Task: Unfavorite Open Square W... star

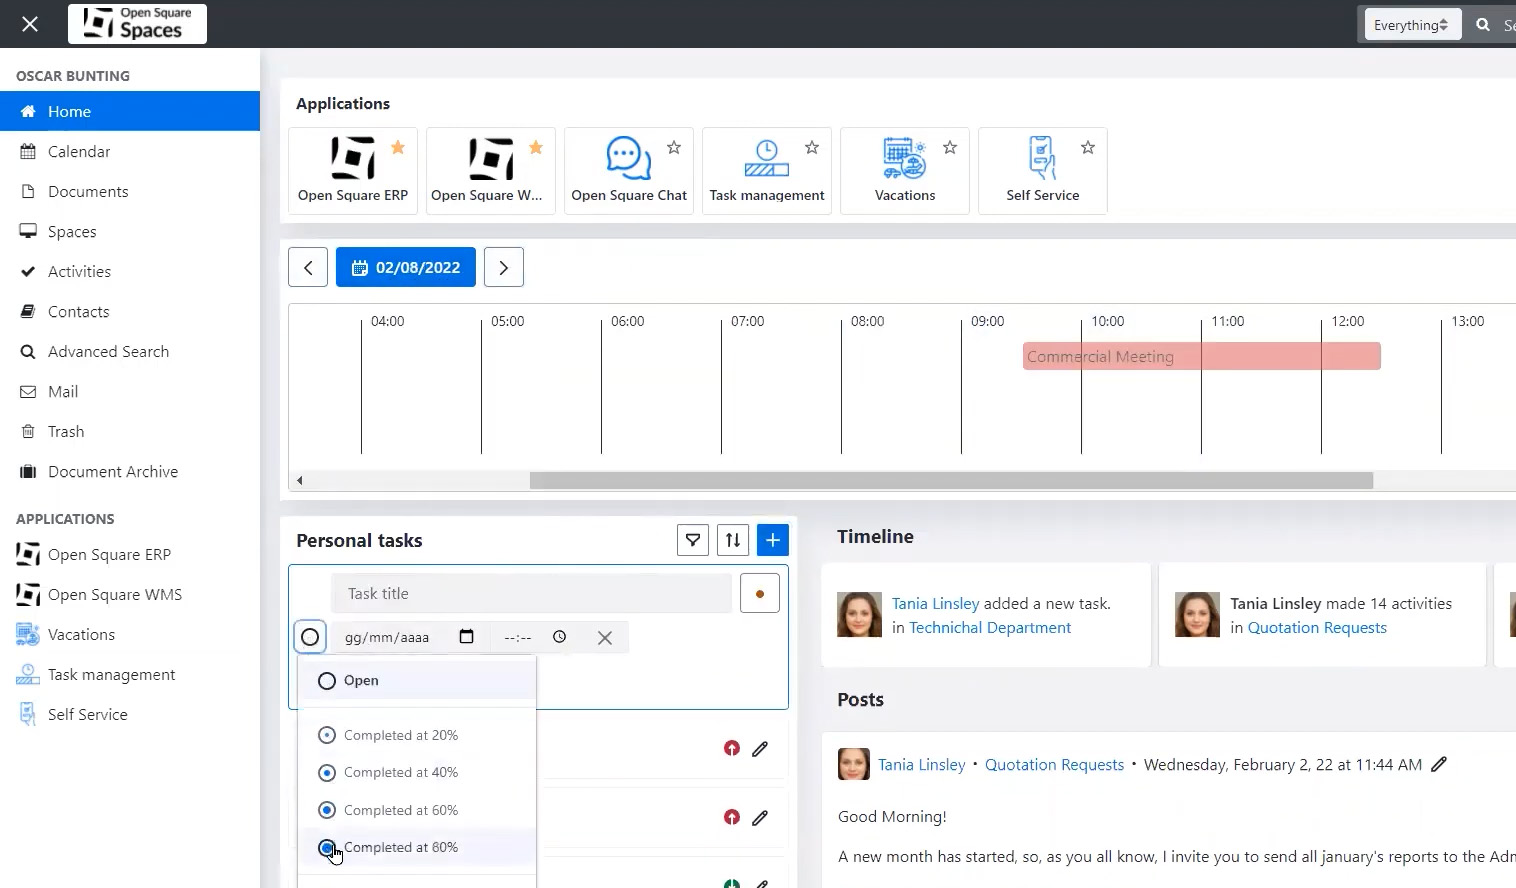Action: [536, 148]
